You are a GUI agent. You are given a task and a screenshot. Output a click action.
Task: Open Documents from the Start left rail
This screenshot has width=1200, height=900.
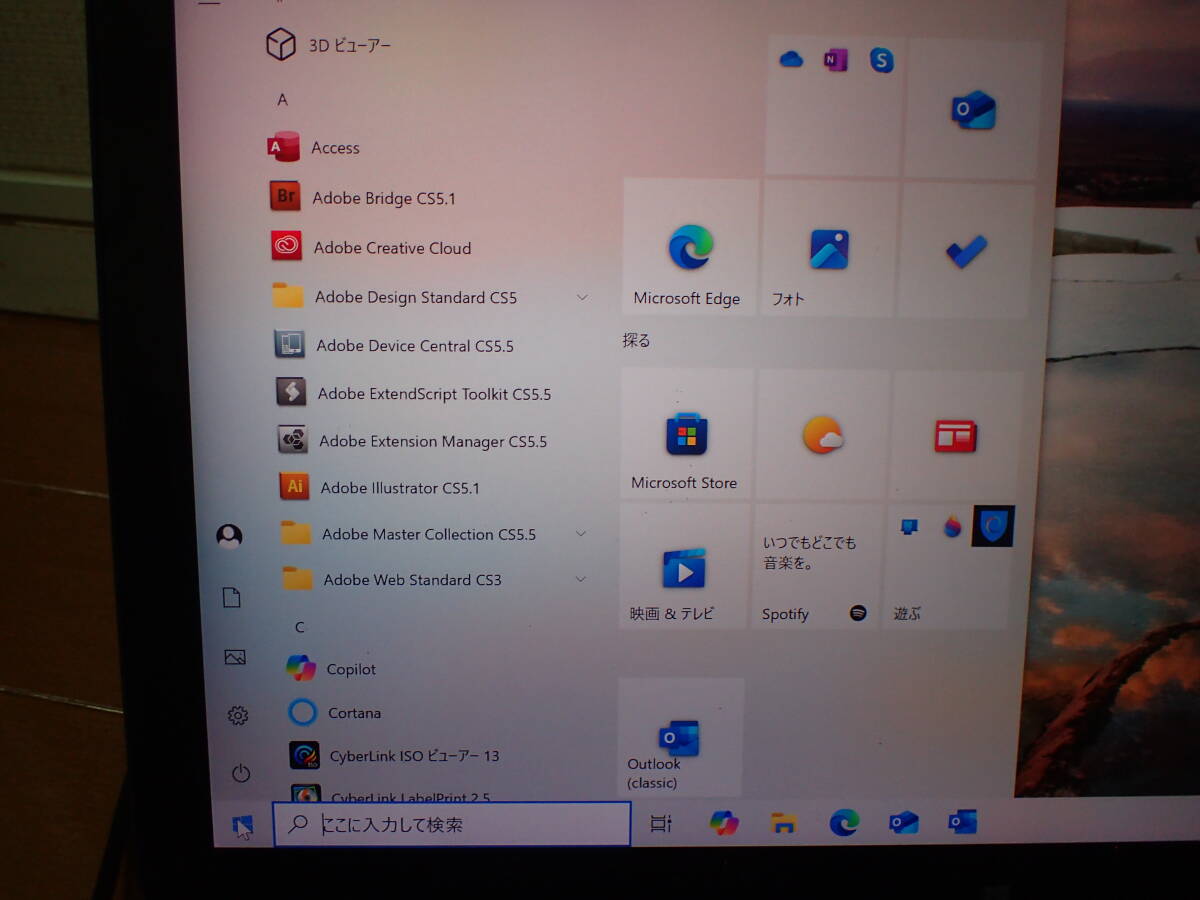(x=232, y=598)
